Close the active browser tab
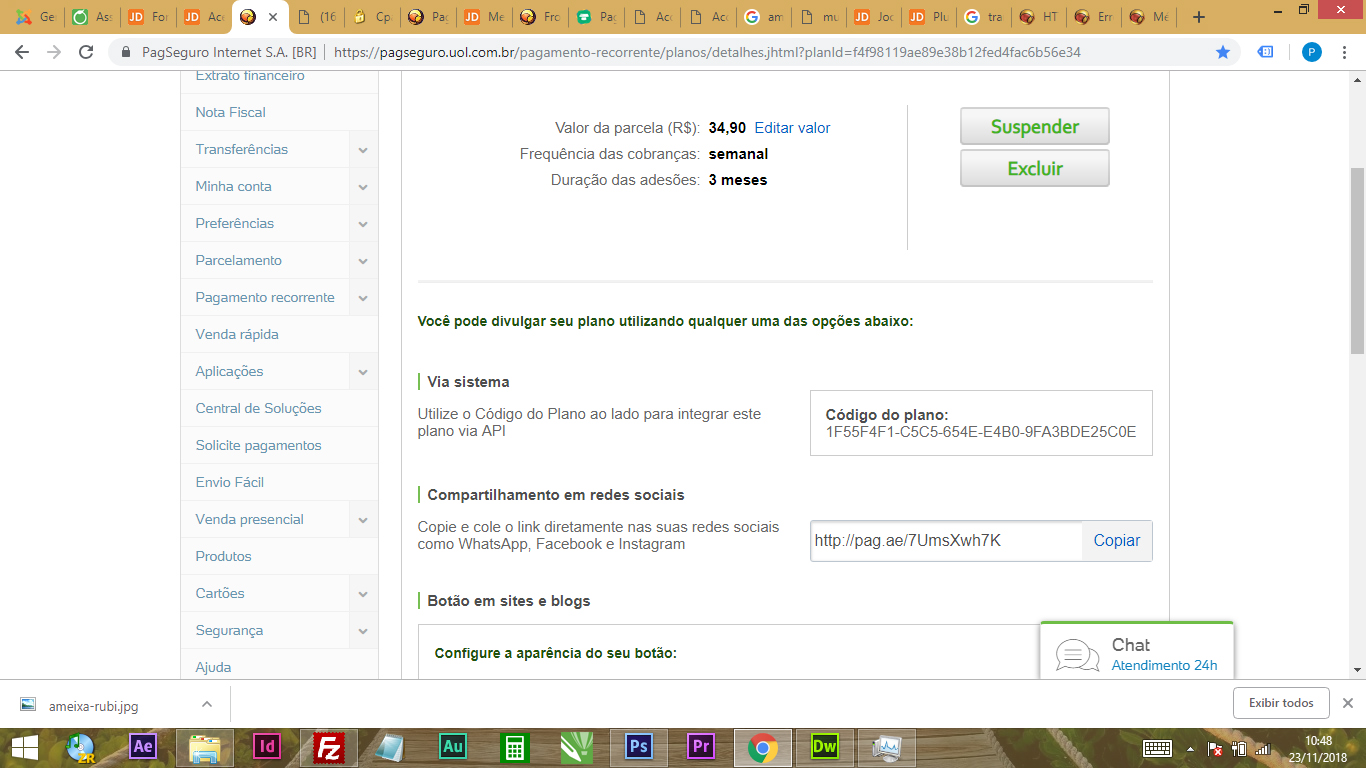Viewport: 1366px width, 768px height. coord(273,17)
